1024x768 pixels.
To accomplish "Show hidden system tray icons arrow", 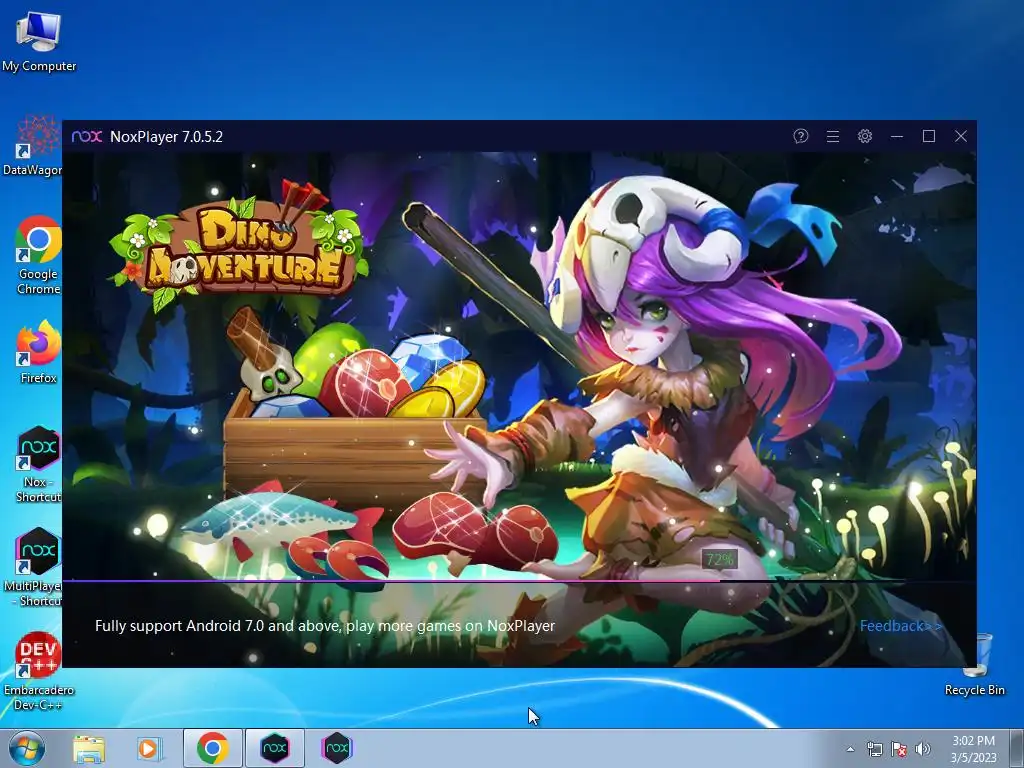I will pyautogui.click(x=850, y=749).
